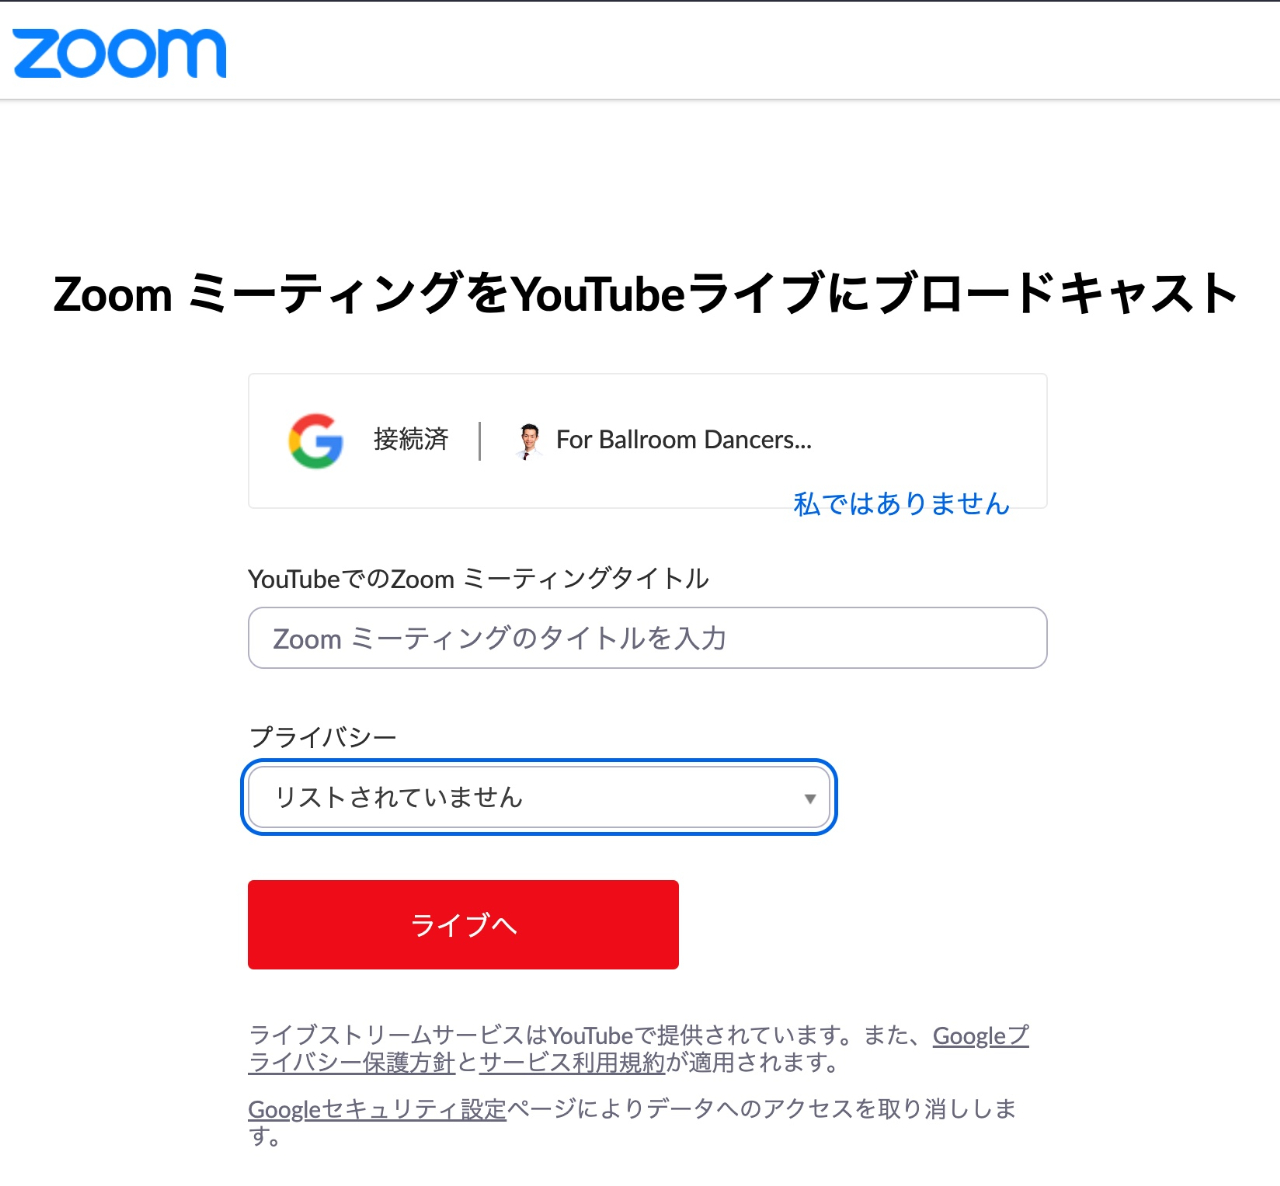Click the YouTubeライブ broadcast page heading
The image size is (1280, 1186).
tap(646, 294)
